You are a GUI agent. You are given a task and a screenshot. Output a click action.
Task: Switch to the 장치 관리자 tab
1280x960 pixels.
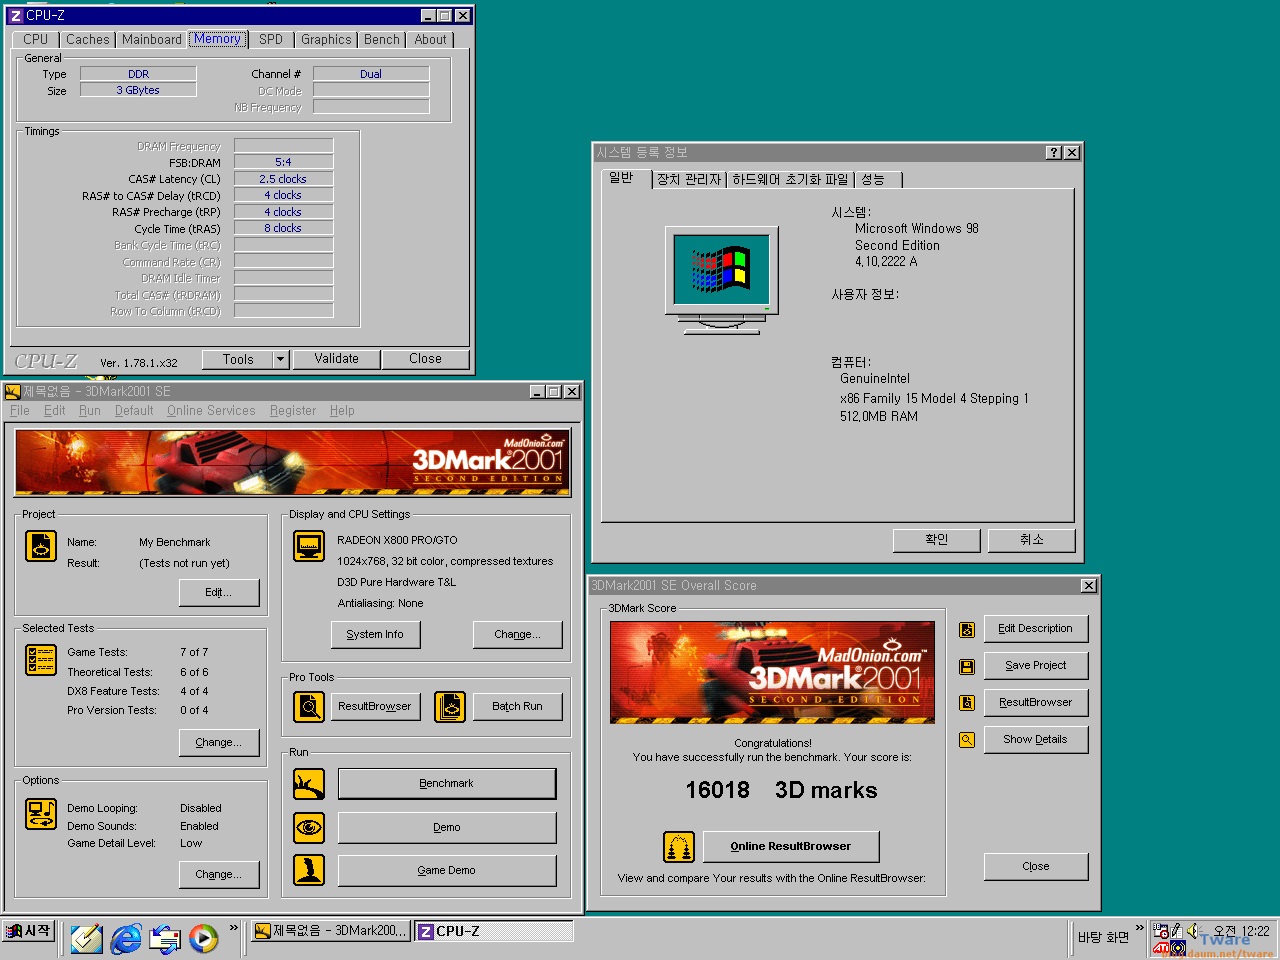(x=689, y=180)
